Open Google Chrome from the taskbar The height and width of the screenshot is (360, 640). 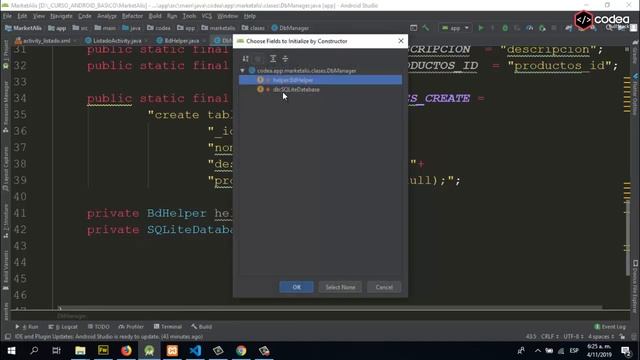click(x=241, y=351)
